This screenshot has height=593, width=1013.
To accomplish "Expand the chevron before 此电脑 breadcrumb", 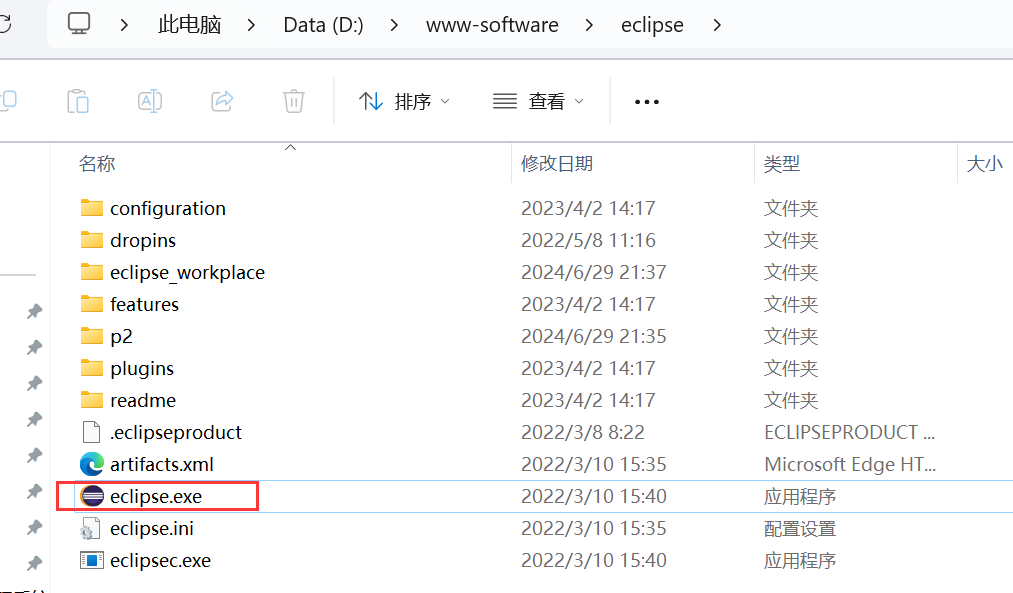I will tap(124, 25).
